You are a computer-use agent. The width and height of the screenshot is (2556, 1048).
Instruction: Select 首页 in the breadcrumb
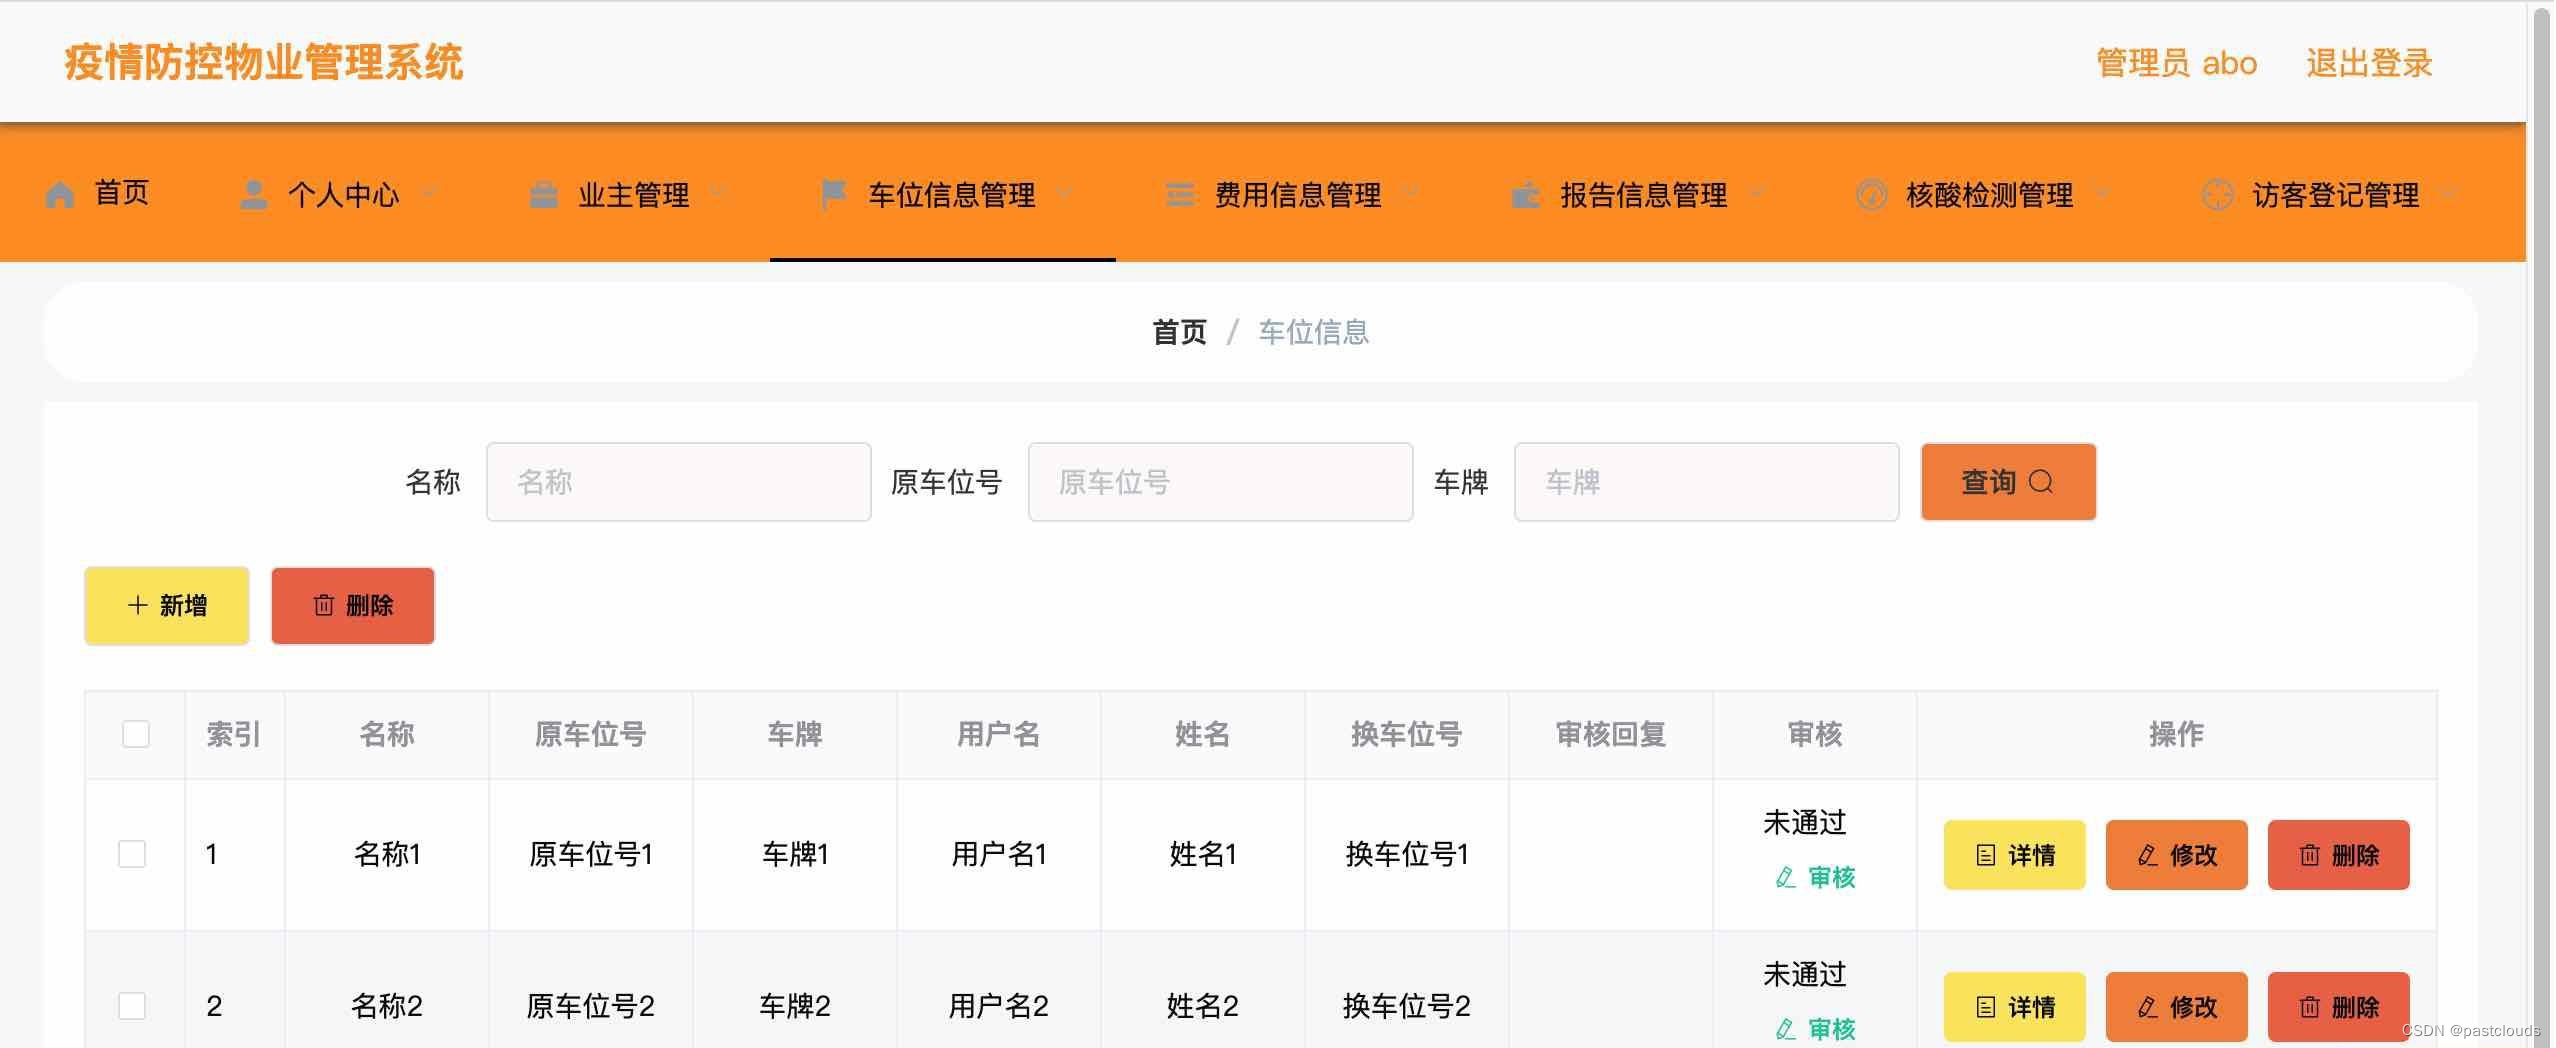point(1178,332)
